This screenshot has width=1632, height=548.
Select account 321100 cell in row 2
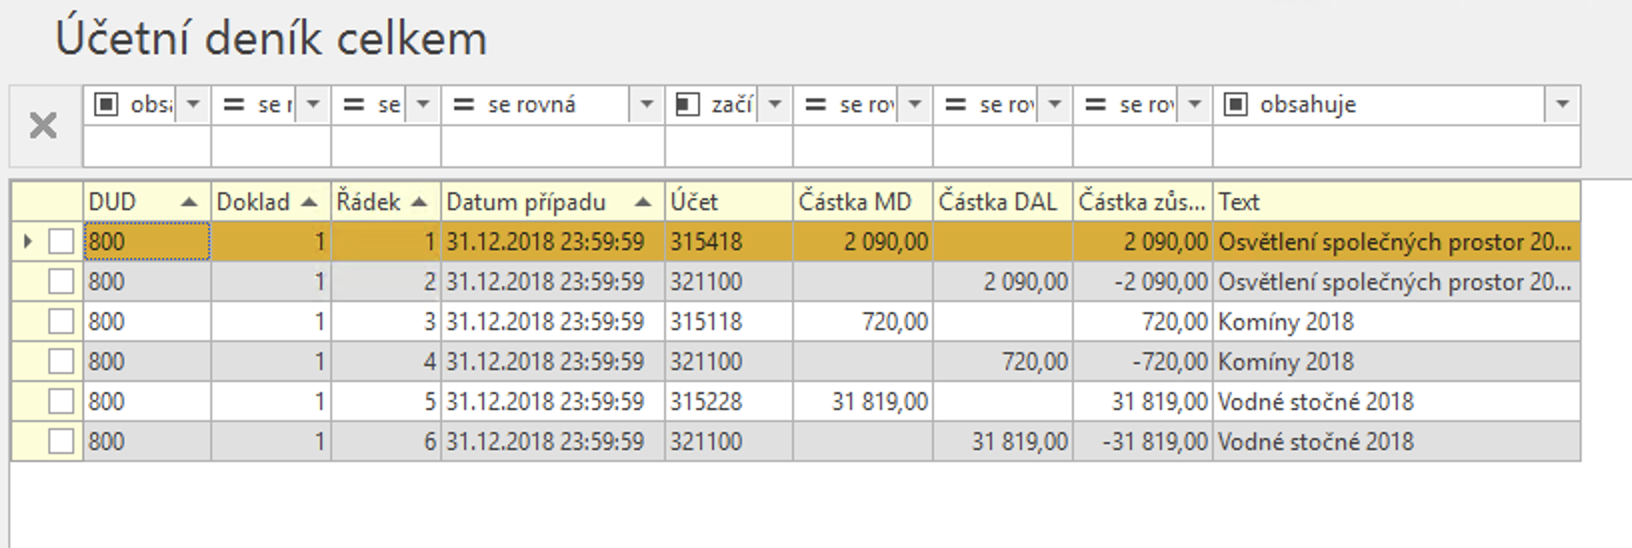[x=727, y=282]
